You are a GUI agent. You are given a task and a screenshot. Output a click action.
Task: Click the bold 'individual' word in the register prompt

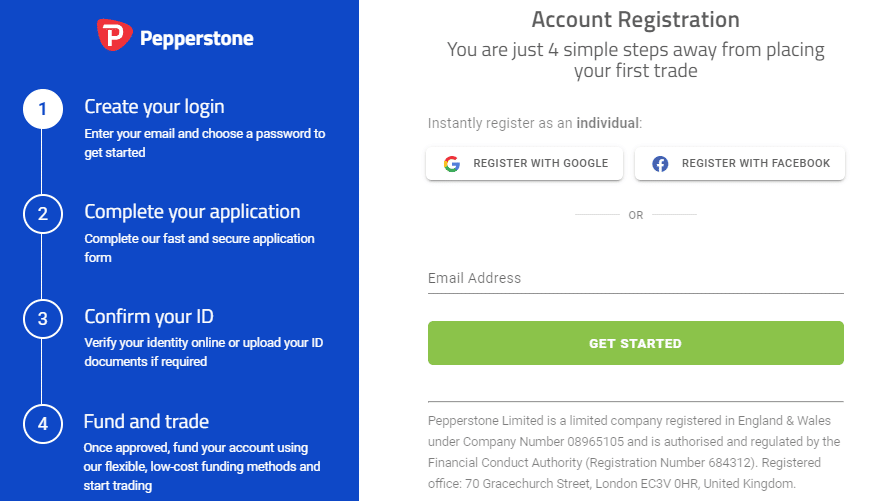point(608,123)
